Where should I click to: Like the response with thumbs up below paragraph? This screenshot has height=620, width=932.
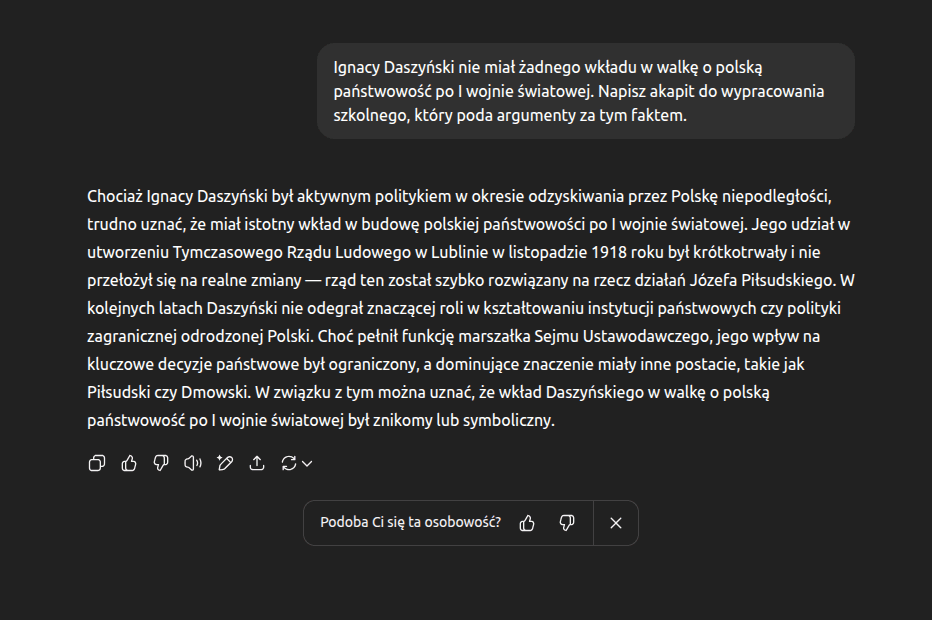pos(129,463)
